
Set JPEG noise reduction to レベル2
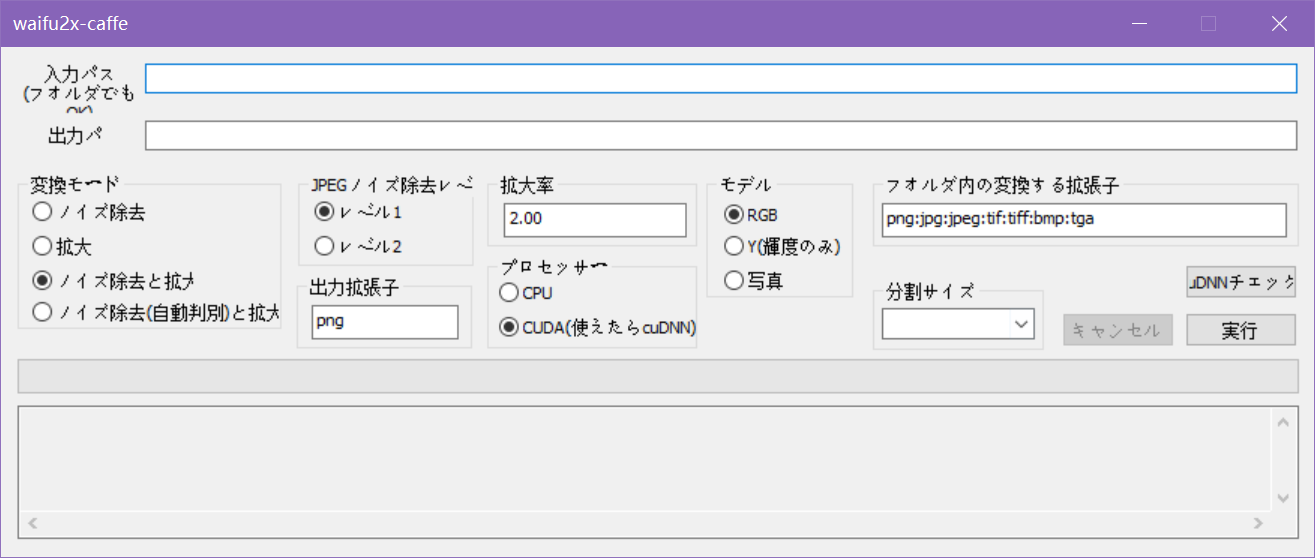tap(358, 245)
